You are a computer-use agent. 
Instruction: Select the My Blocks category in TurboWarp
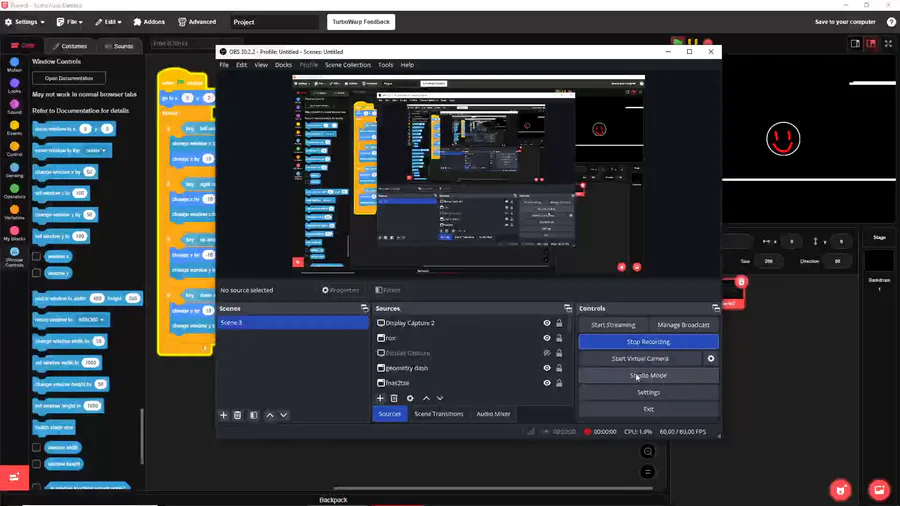click(14, 233)
